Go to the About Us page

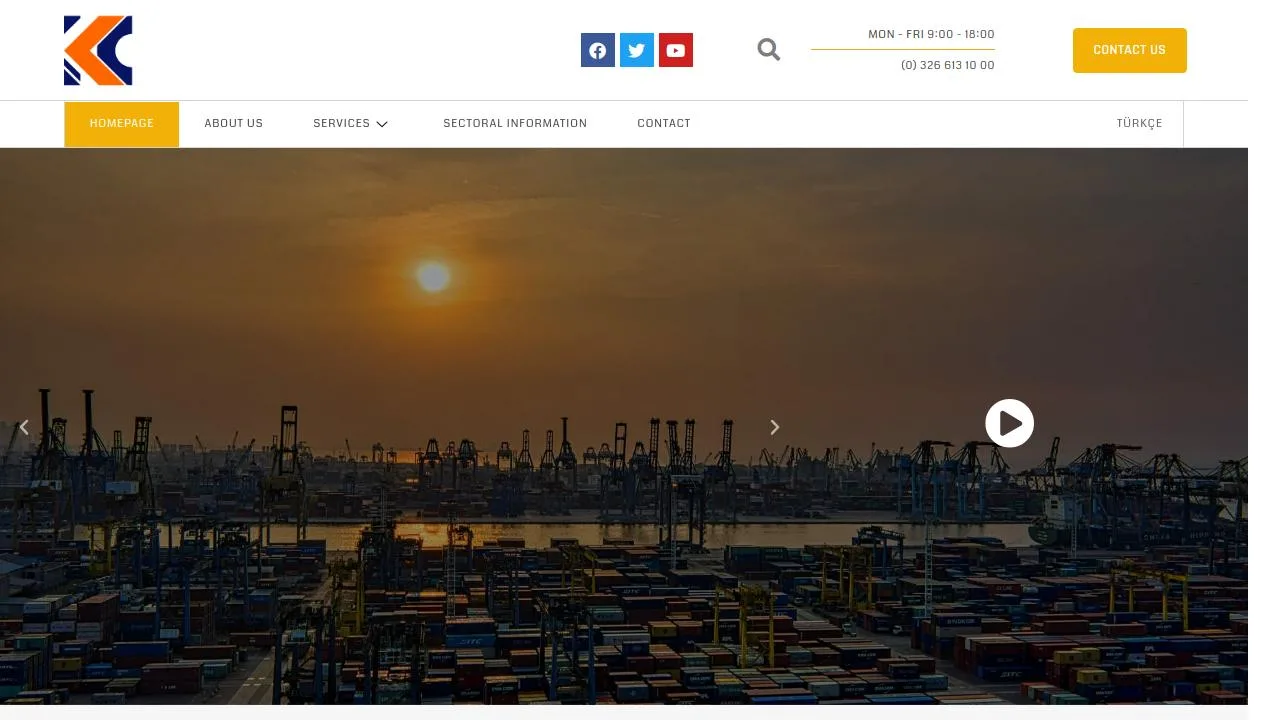point(234,123)
